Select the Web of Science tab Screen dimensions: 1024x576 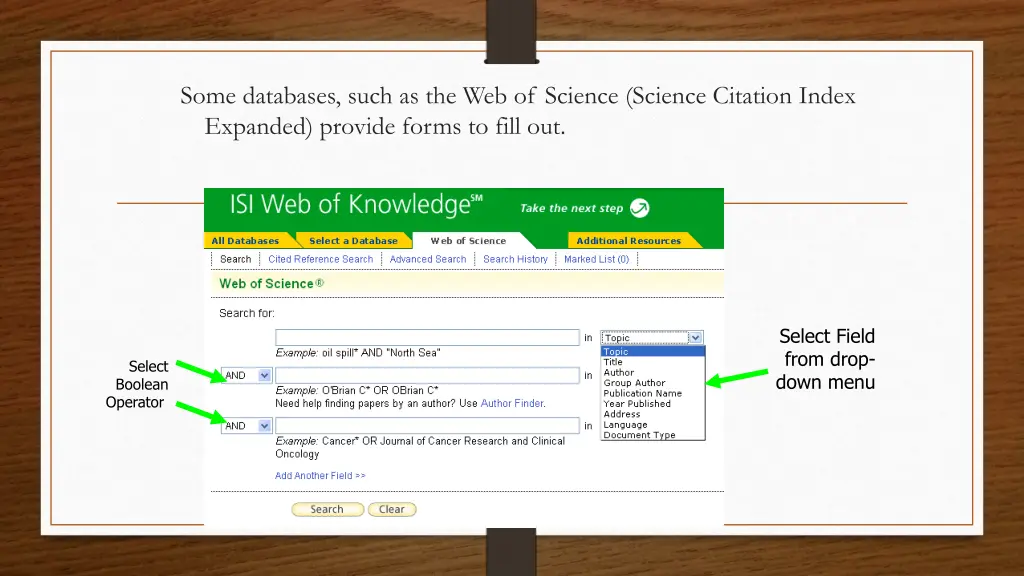[468, 240]
